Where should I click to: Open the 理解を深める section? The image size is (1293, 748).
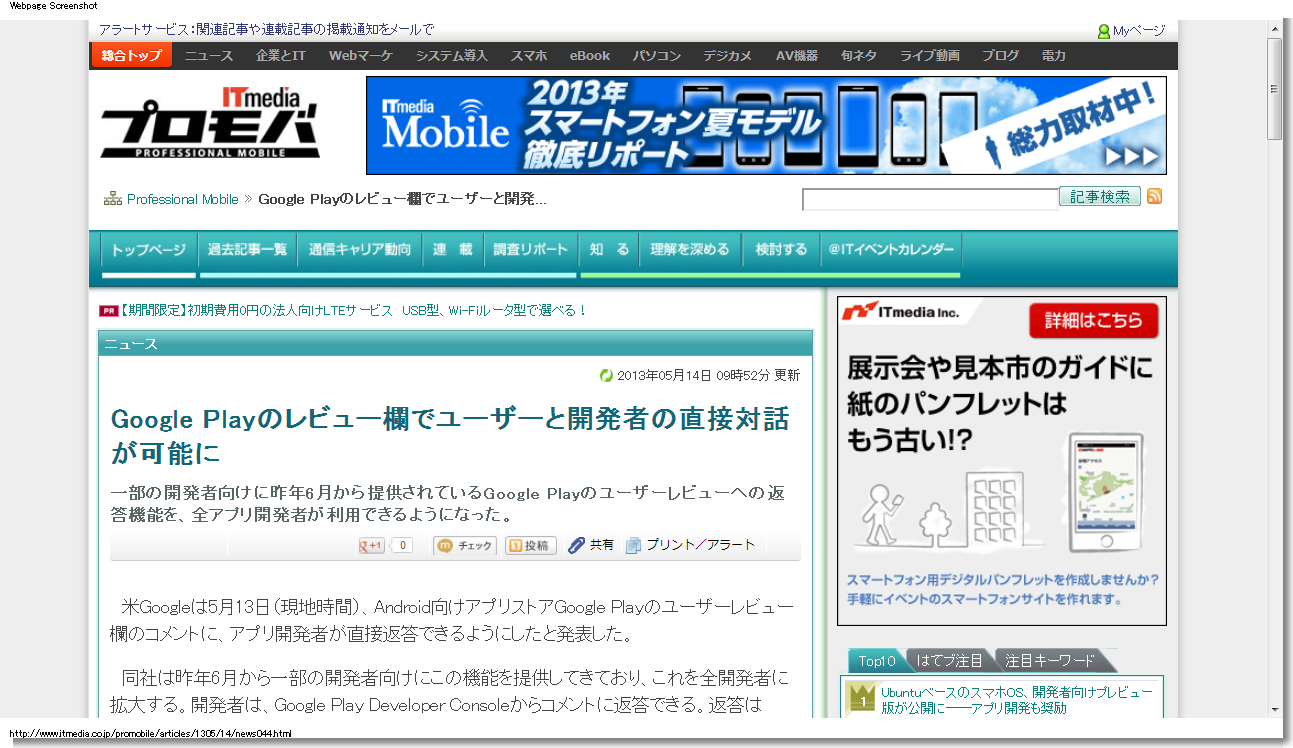pos(690,250)
